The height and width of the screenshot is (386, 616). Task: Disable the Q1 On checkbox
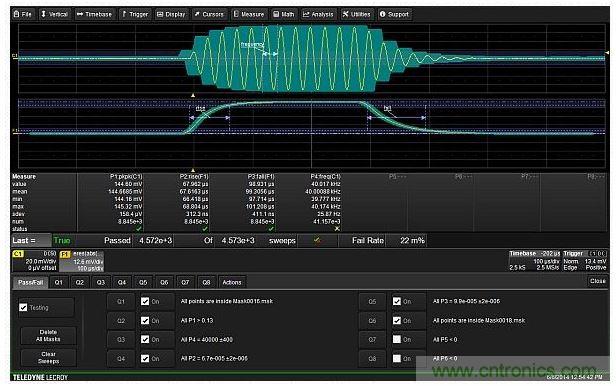(x=145, y=302)
